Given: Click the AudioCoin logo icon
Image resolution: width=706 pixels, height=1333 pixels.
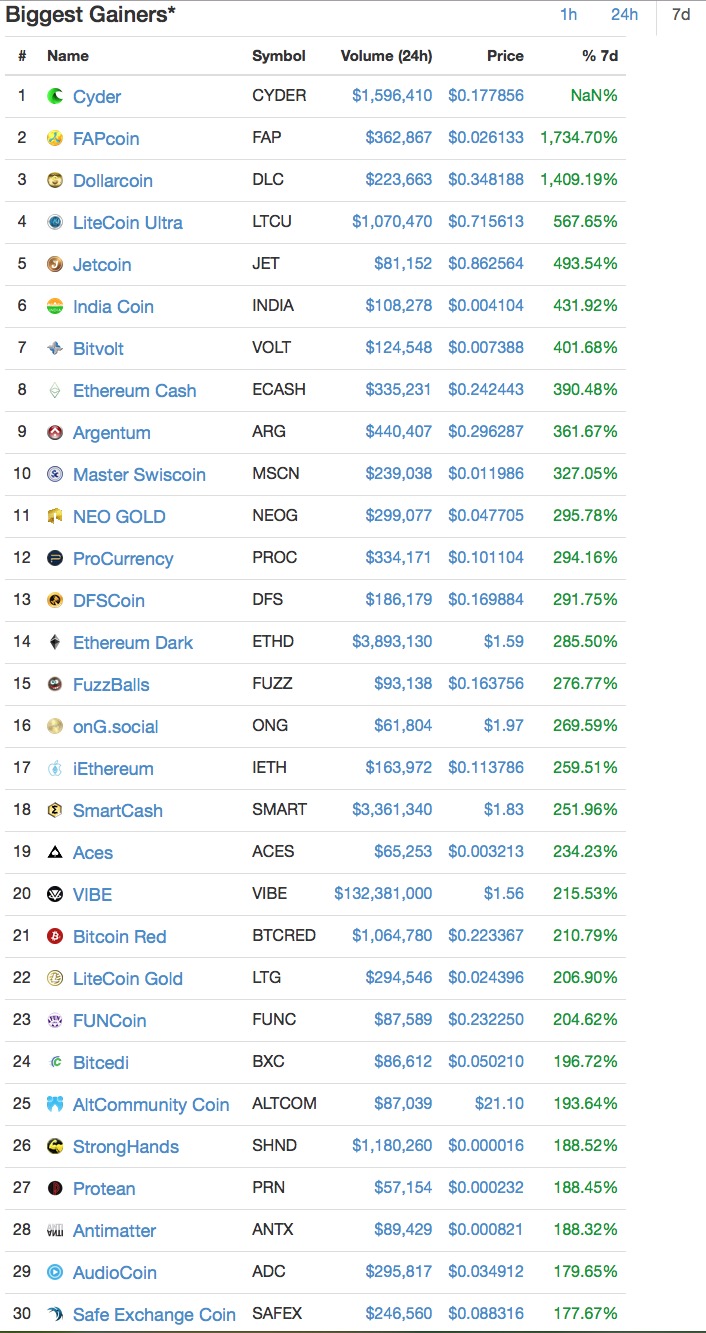Looking at the screenshot, I should click(x=55, y=1273).
